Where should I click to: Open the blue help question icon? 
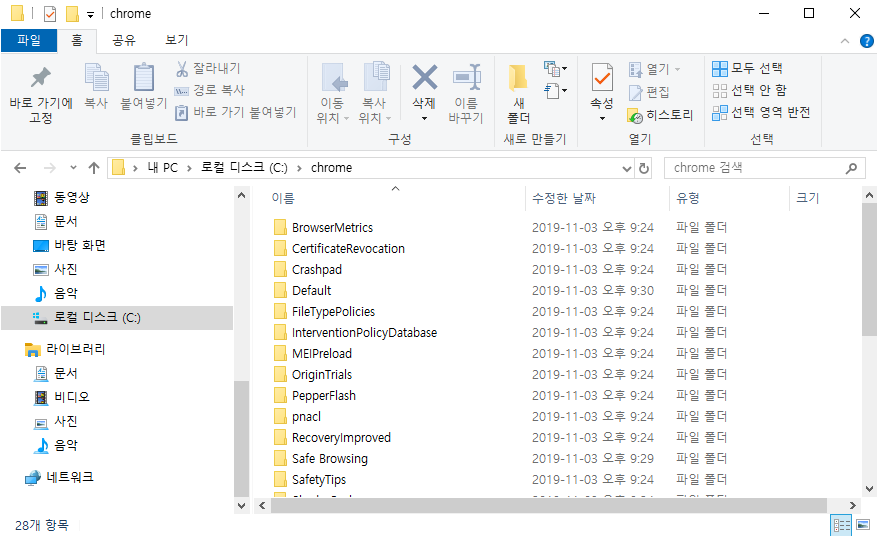[866, 41]
